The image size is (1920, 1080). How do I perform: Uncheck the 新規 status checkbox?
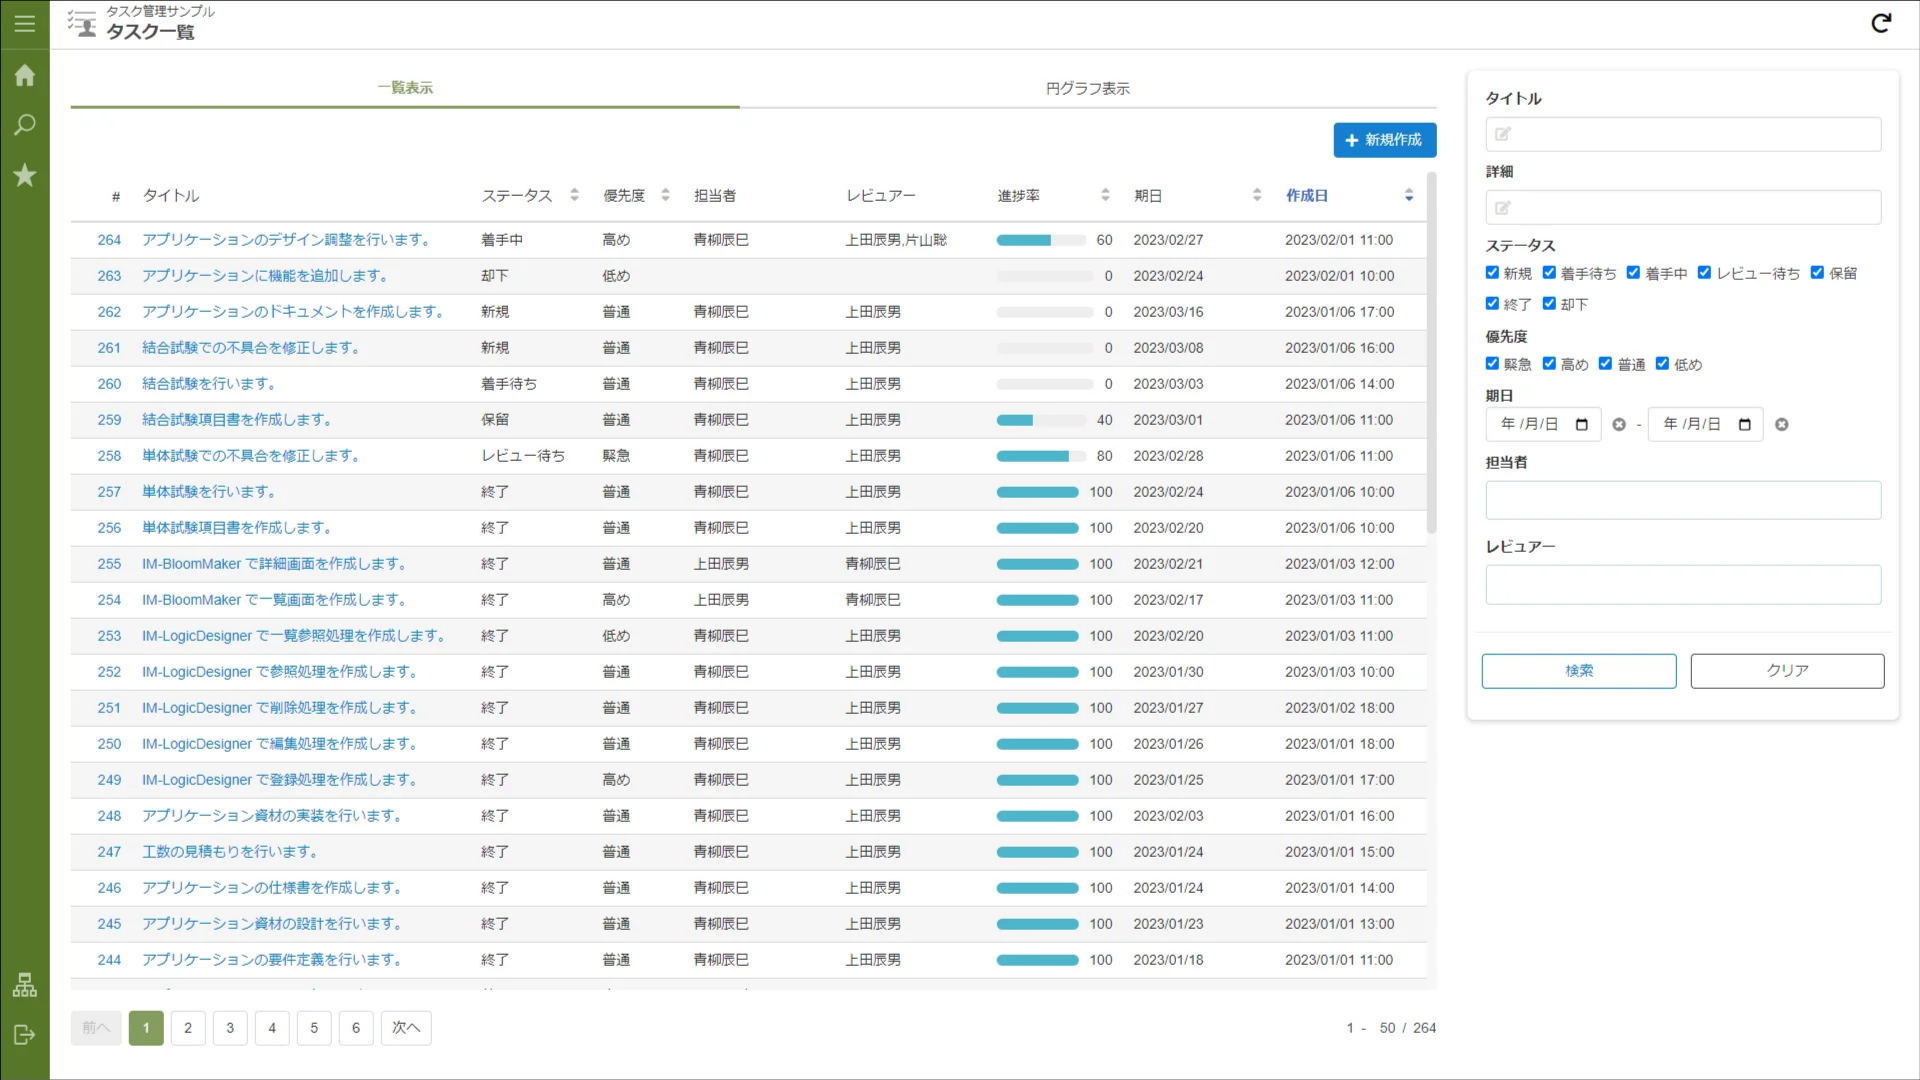[x=1492, y=273]
